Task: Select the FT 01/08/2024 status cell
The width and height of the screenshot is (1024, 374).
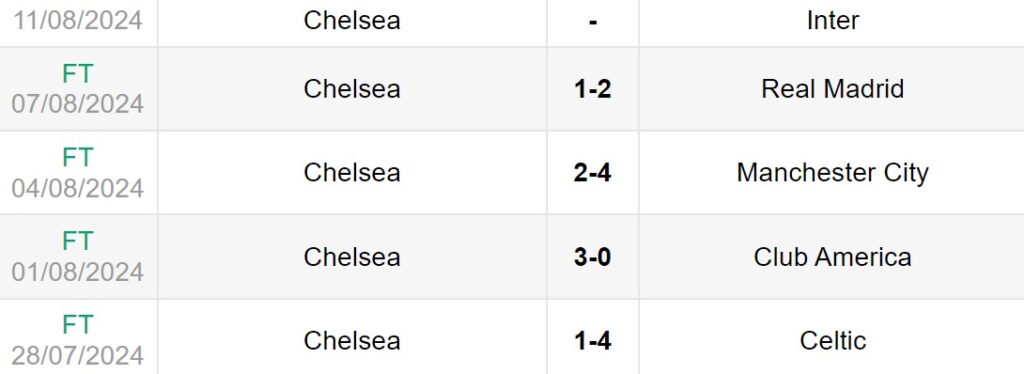Action: (x=78, y=257)
